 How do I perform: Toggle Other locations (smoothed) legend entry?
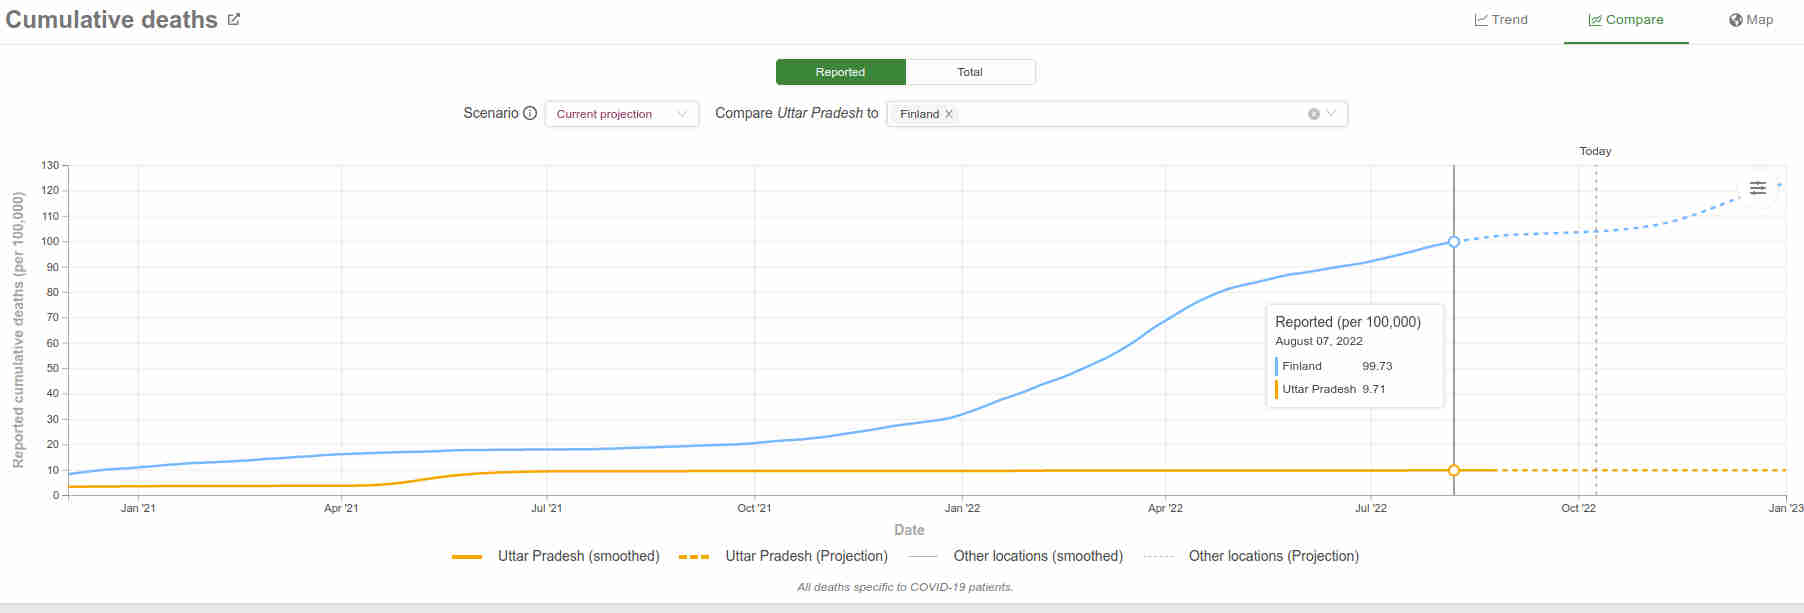tap(1016, 556)
